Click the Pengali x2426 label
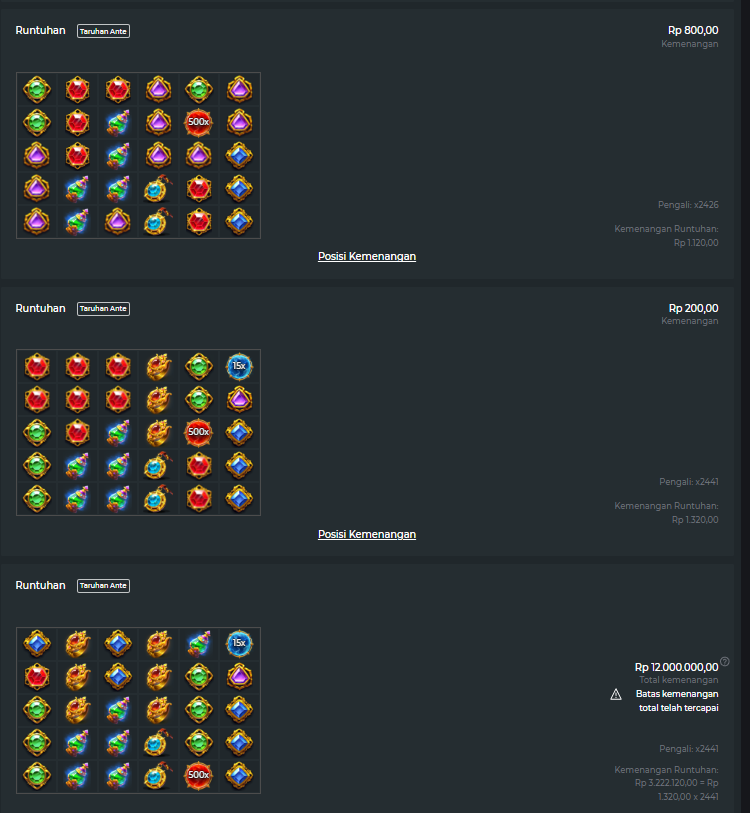 coord(688,205)
